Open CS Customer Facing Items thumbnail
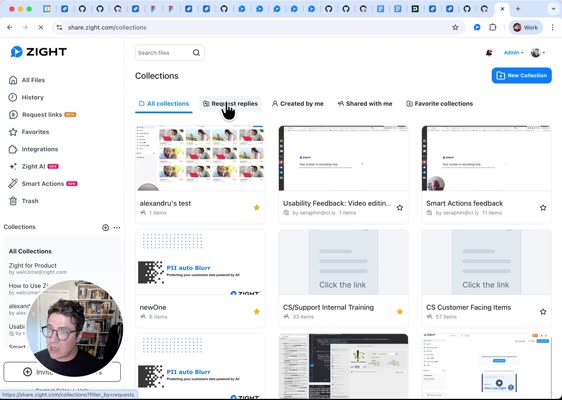The width and height of the screenshot is (562, 400). pyautogui.click(x=486, y=262)
